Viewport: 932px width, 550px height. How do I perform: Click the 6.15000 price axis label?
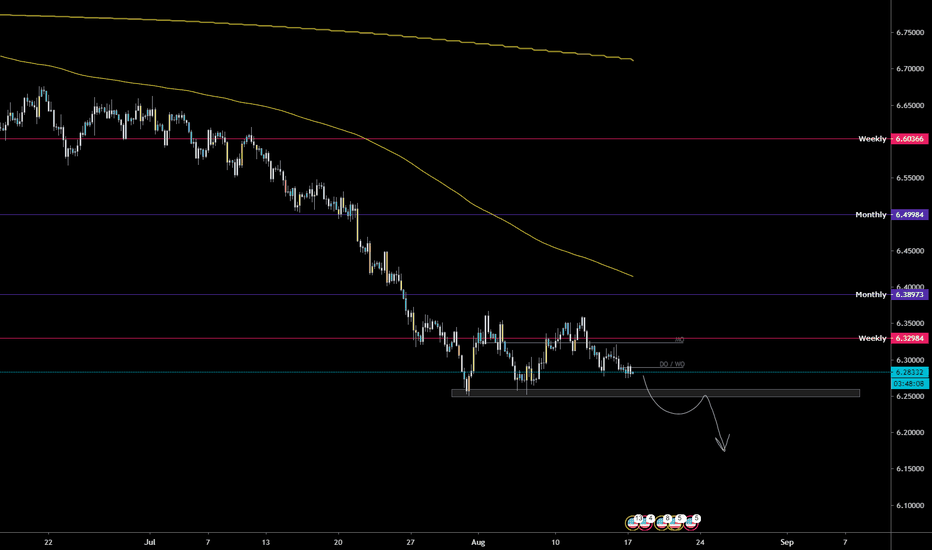coord(910,469)
